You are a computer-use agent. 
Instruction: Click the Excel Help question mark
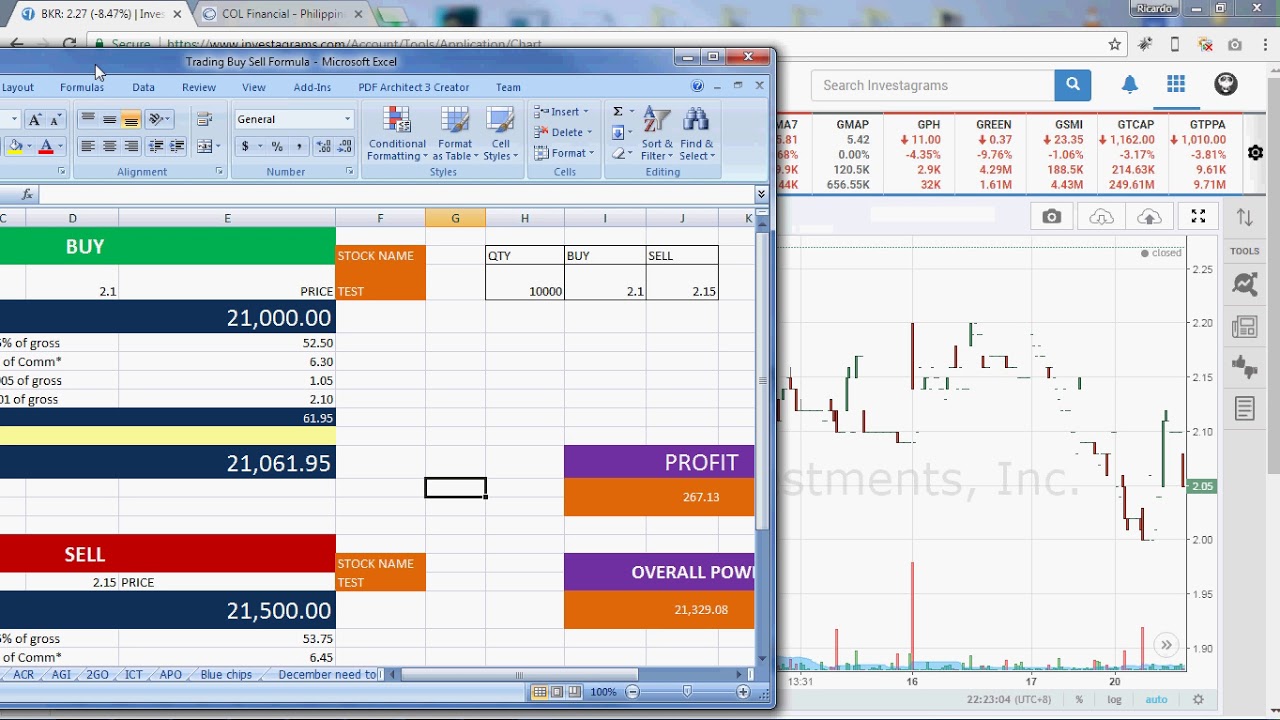pos(697,87)
